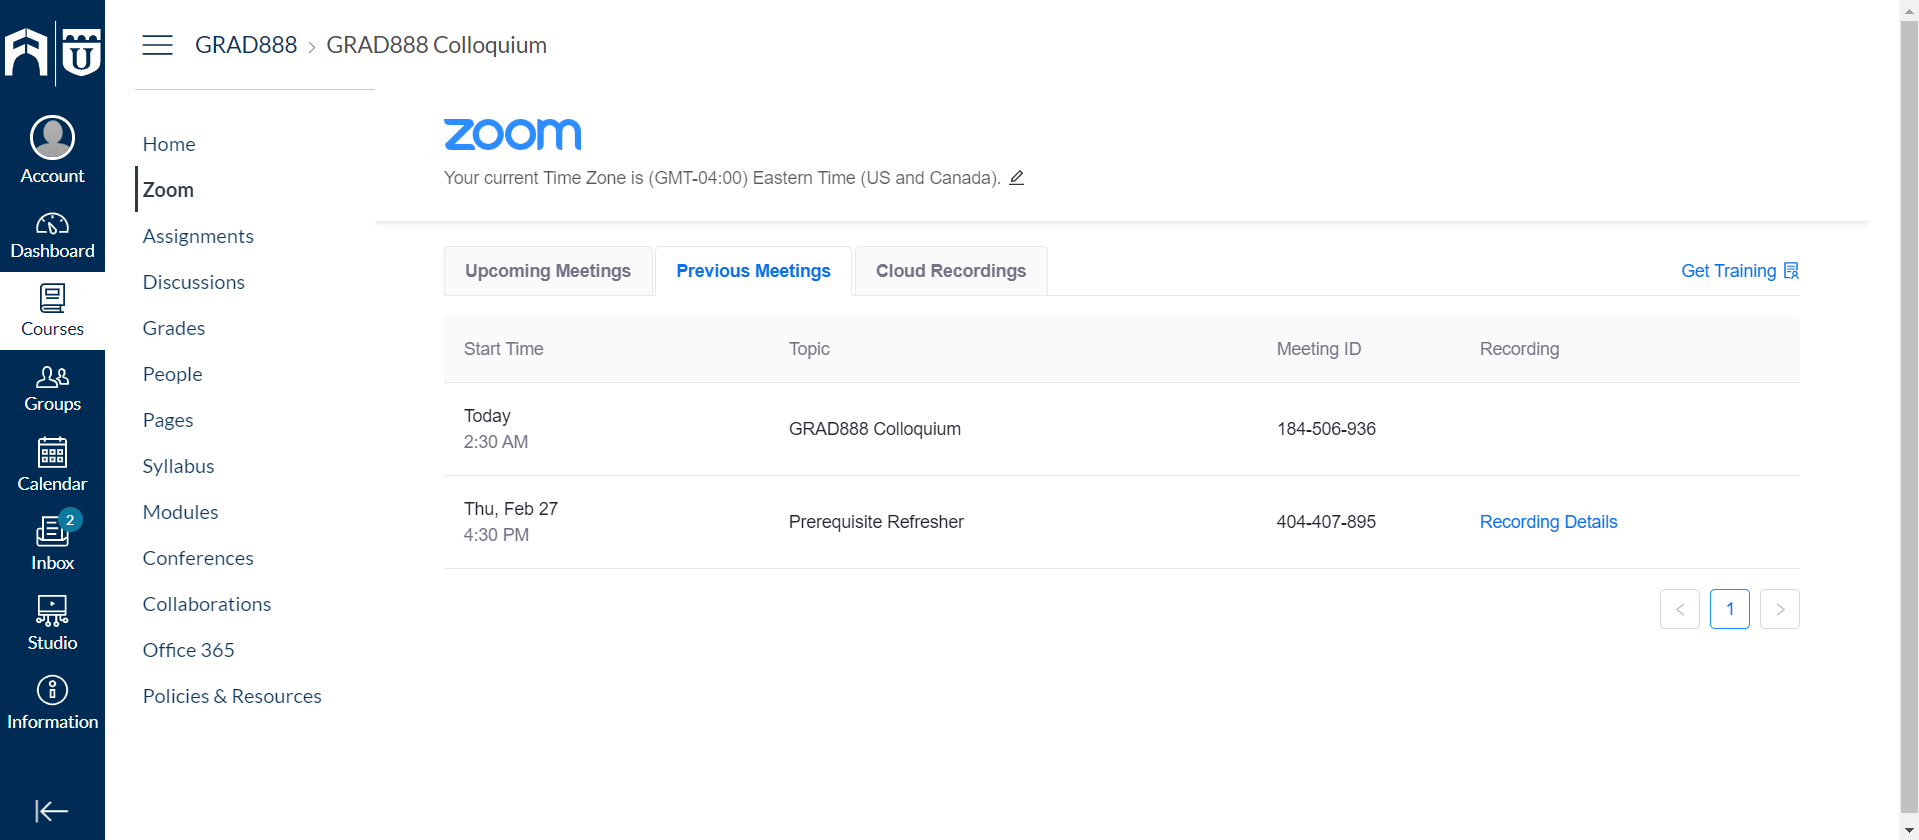This screenshot has width=1919, height=840.
Task: Collapse the global navigation sidebar arrow
Action: tap(51, 811)
